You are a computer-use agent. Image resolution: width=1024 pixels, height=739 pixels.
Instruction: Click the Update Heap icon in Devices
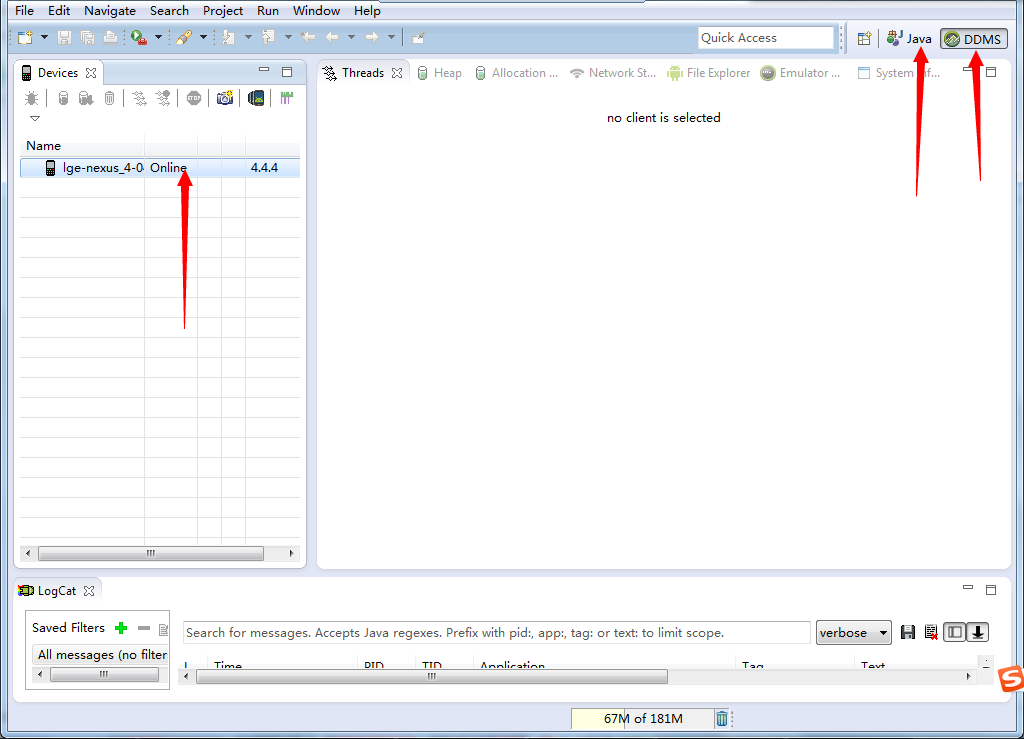pos(63,98)
